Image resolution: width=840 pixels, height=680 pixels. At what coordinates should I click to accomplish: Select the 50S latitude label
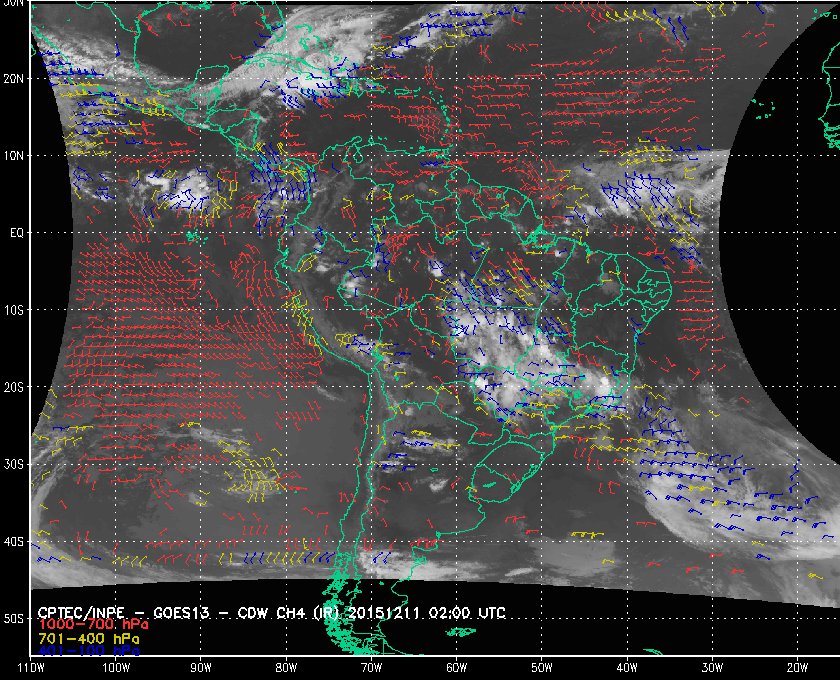pos(13,618)
